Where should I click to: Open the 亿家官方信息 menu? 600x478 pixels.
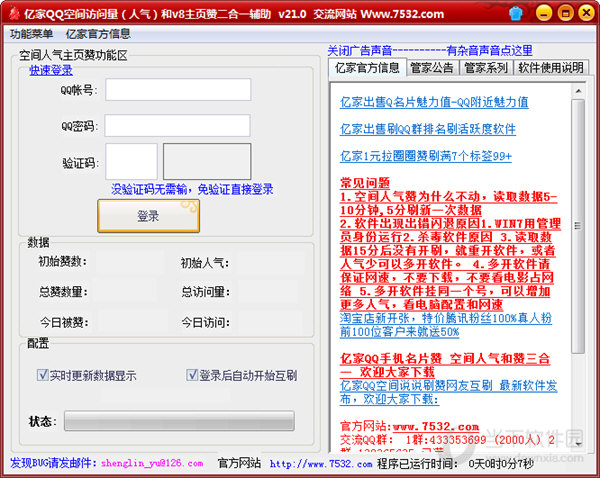[98, 33]
